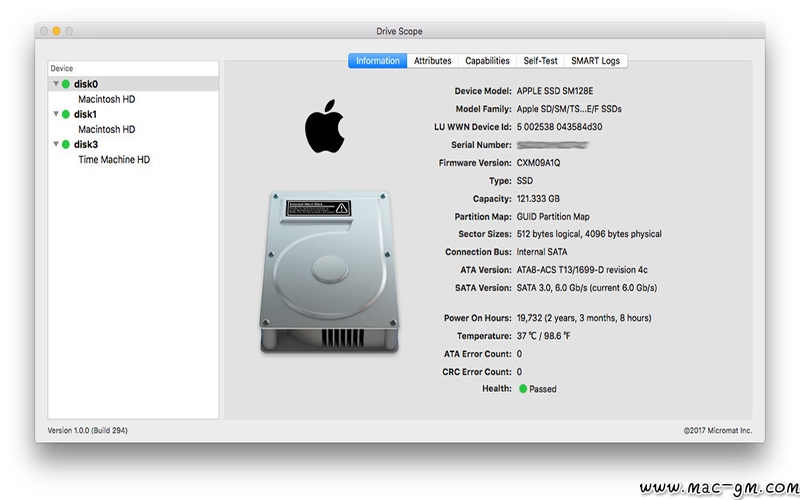The width and height of the screenshot is (800, 500).
Task: Select the disk1 device row
Action: (x=133, y=114)
